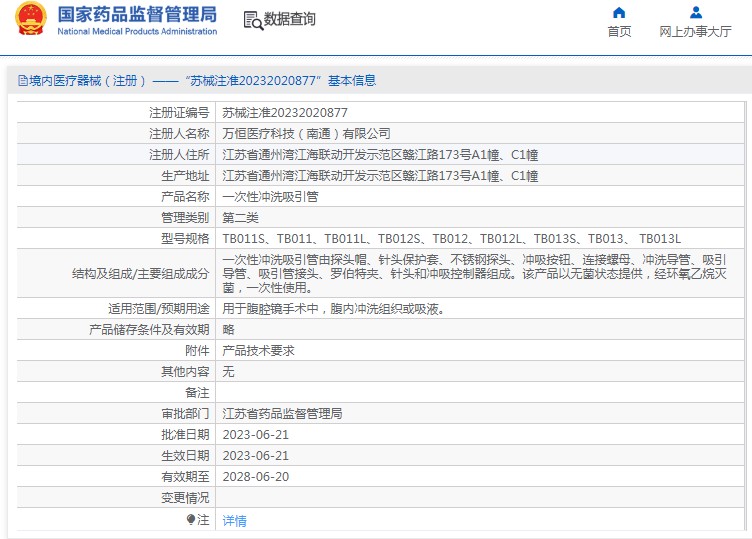Select intended use text 用于腹腔镜手术中
Screen dimensions: 752x539
coord(270,309)
